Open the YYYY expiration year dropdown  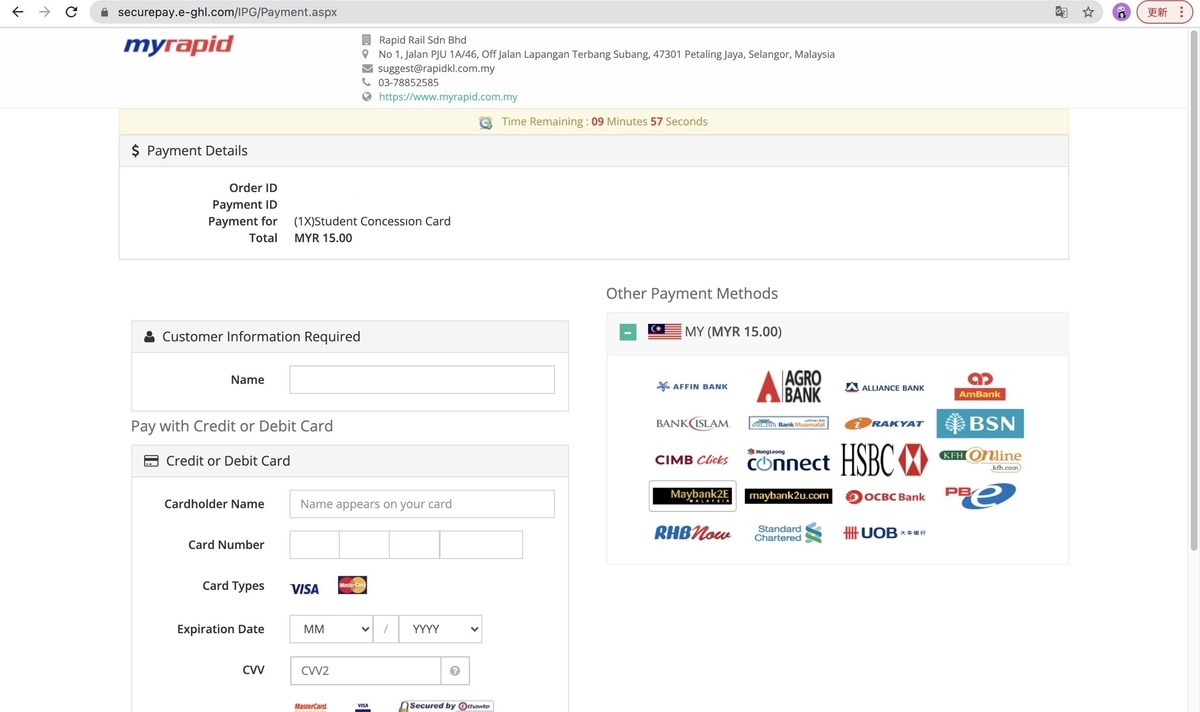[x=440, y=629]
